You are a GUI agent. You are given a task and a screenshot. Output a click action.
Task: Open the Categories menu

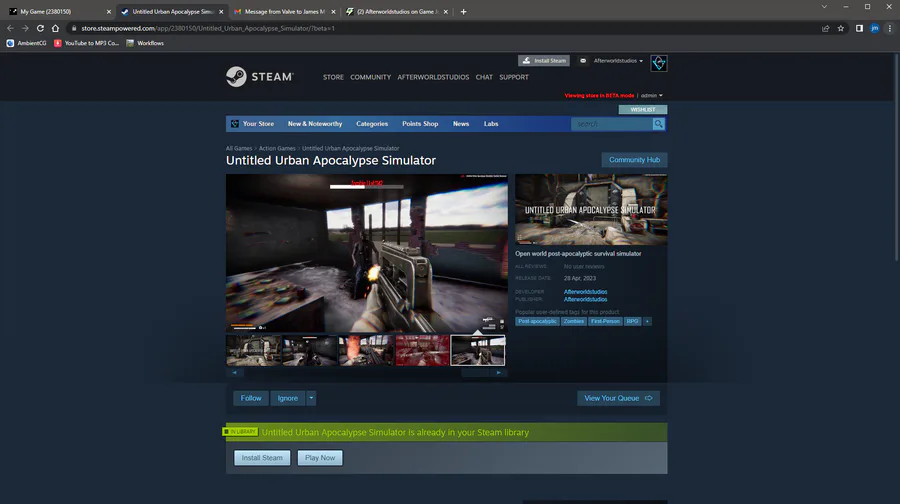(x=372, y=124)
